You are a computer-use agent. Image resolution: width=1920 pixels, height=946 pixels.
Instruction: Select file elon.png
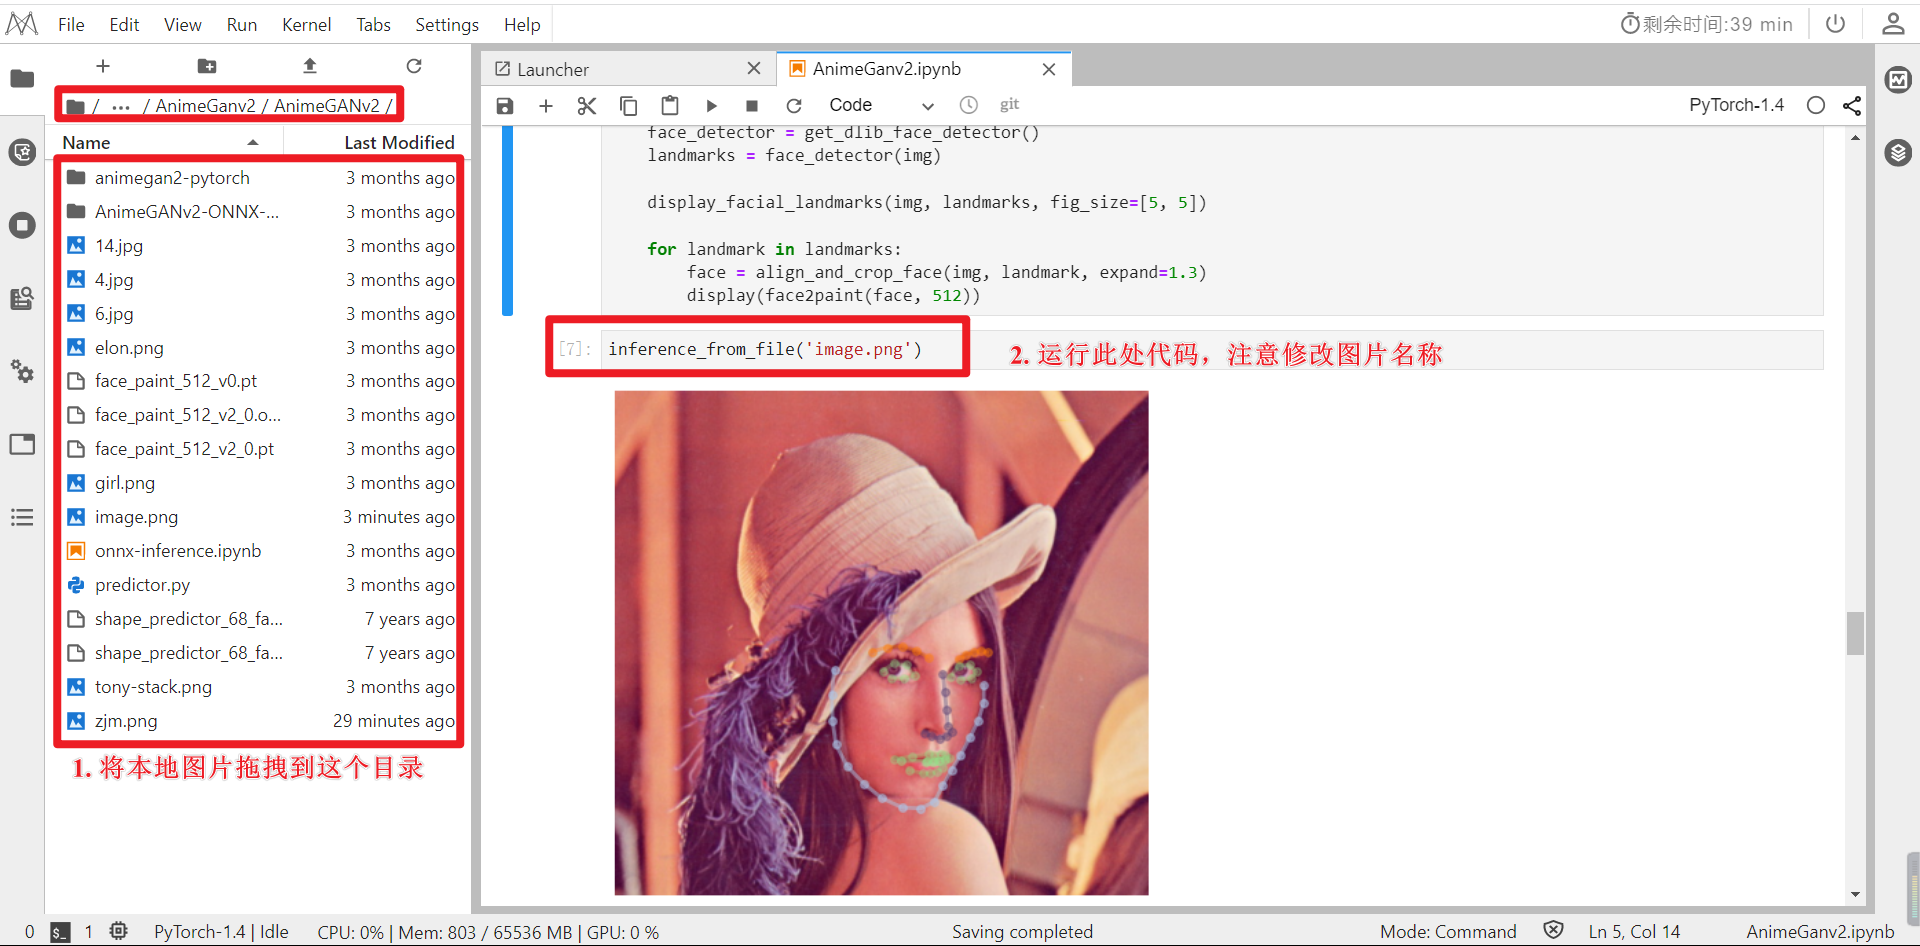[x=260, y=348]
